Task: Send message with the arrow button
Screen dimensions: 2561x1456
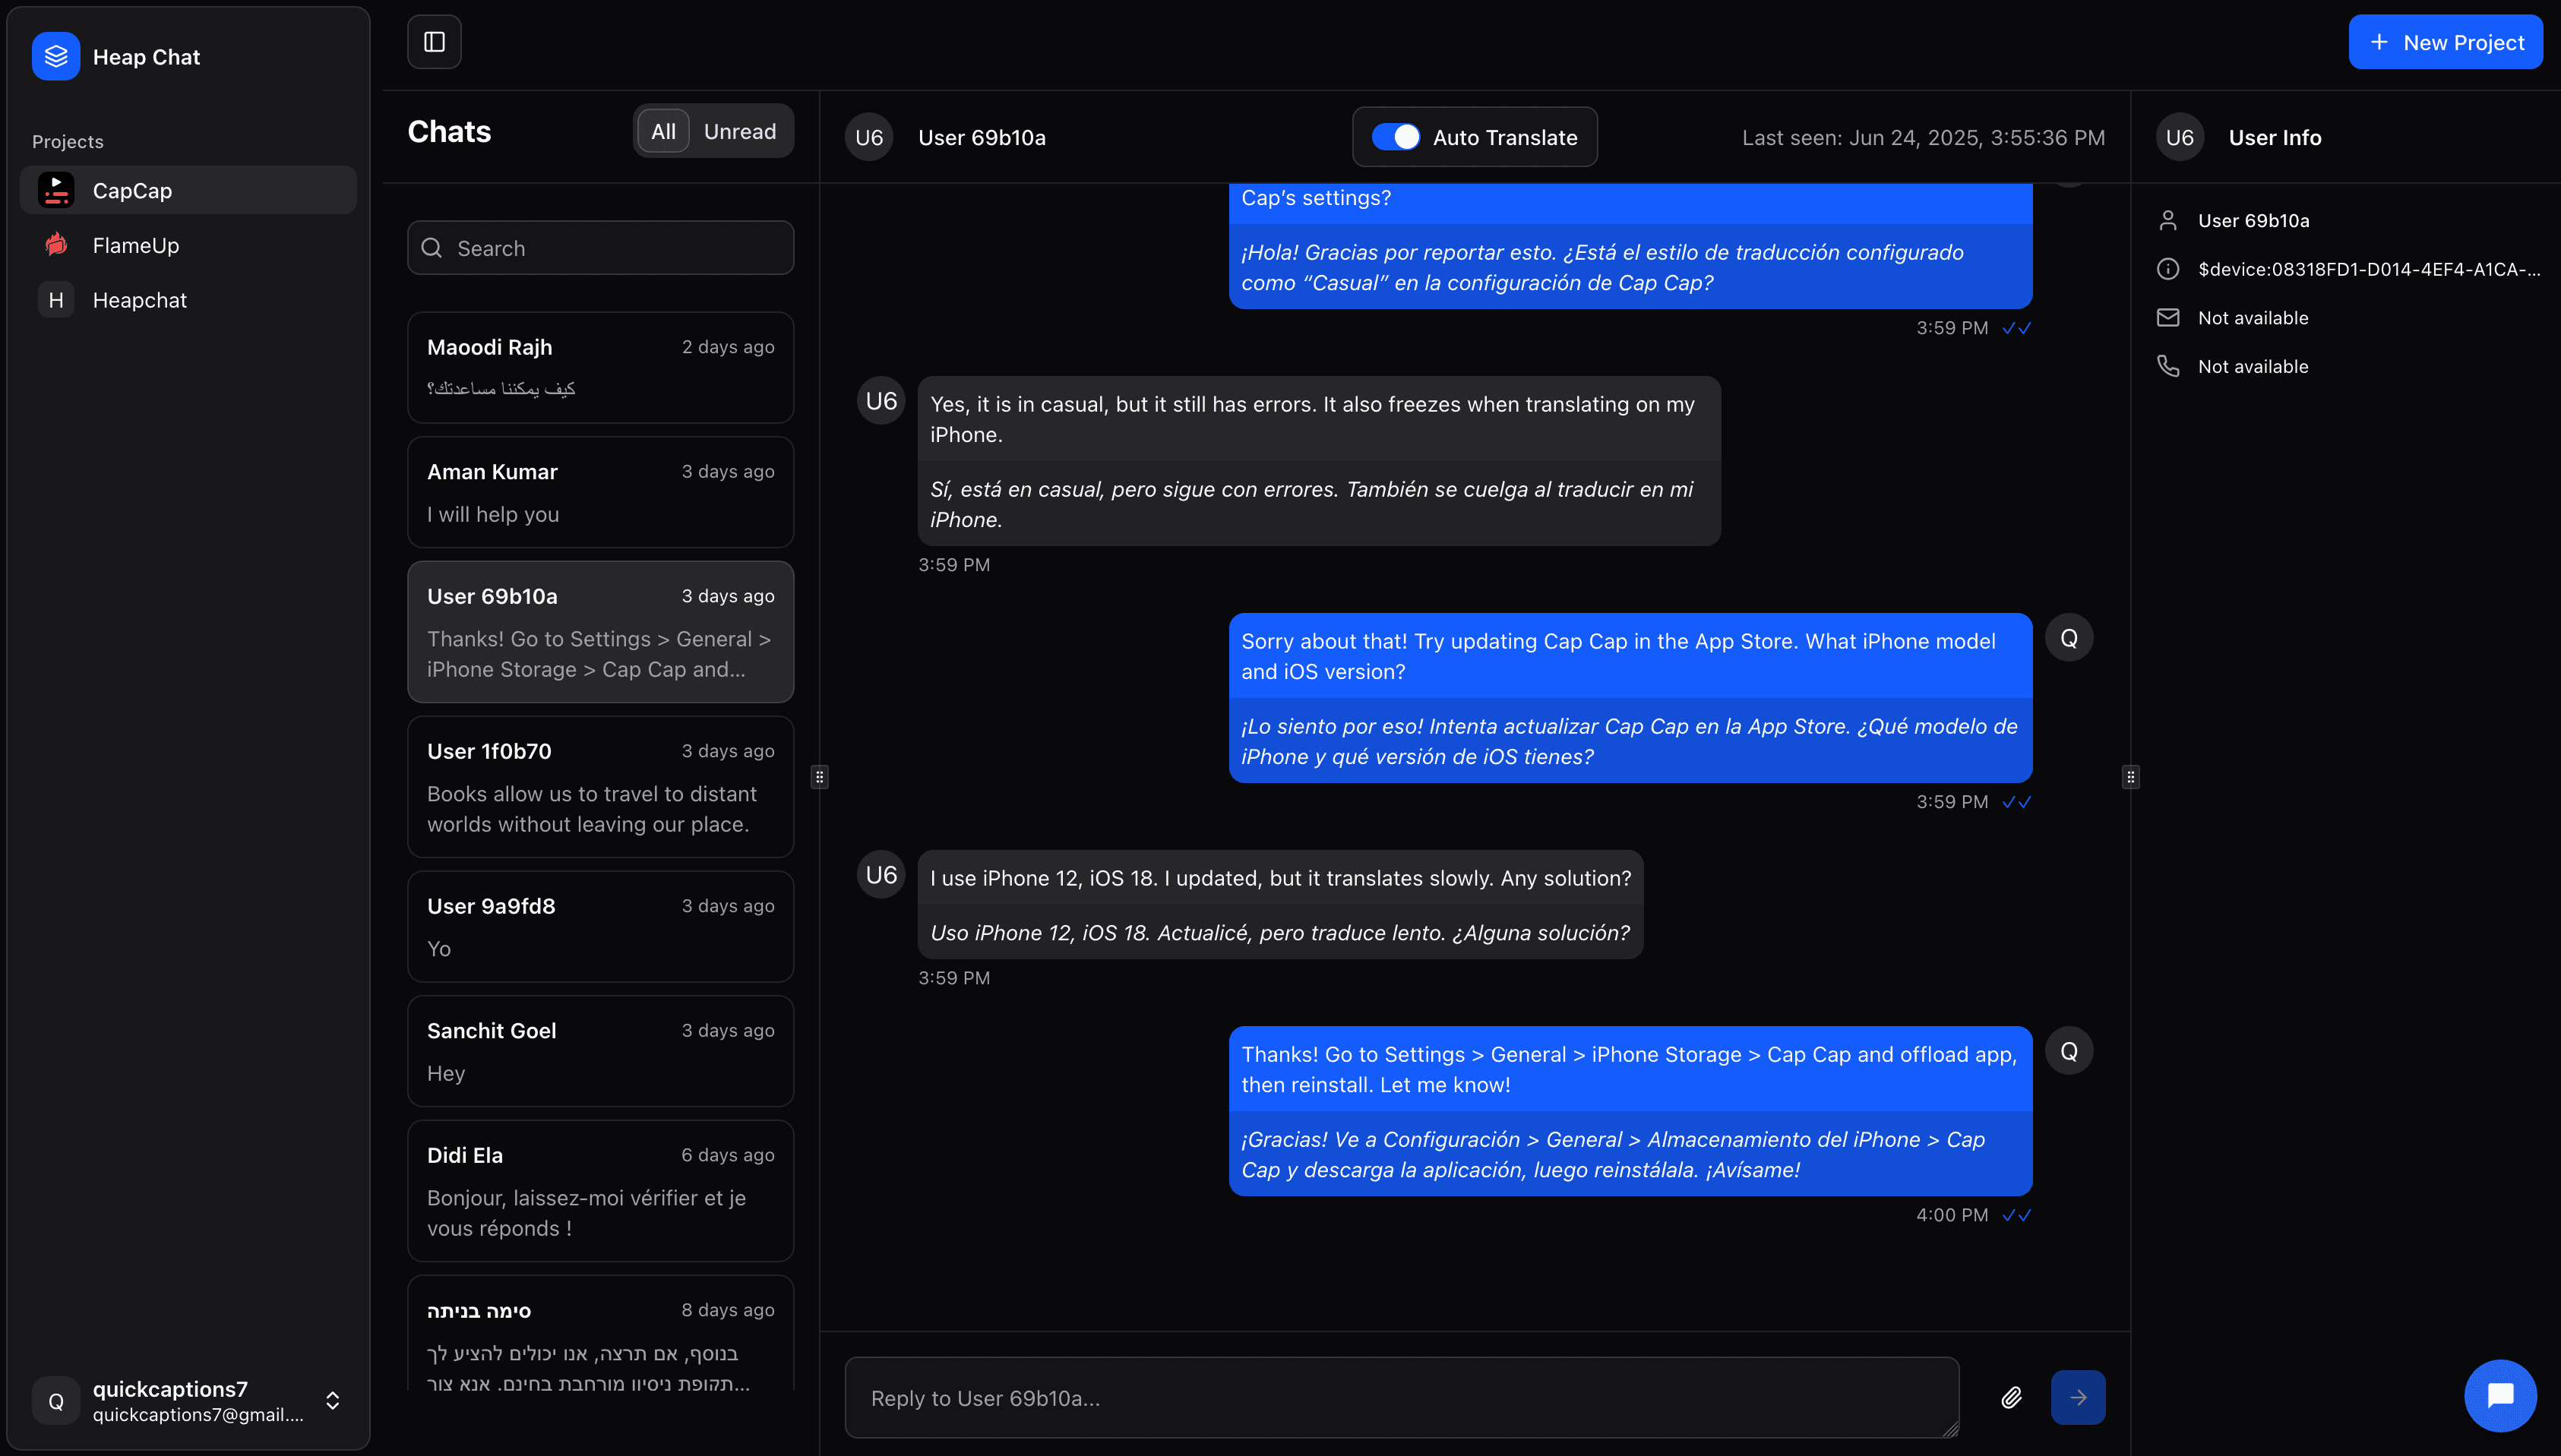Action: pos(2077,1397)
